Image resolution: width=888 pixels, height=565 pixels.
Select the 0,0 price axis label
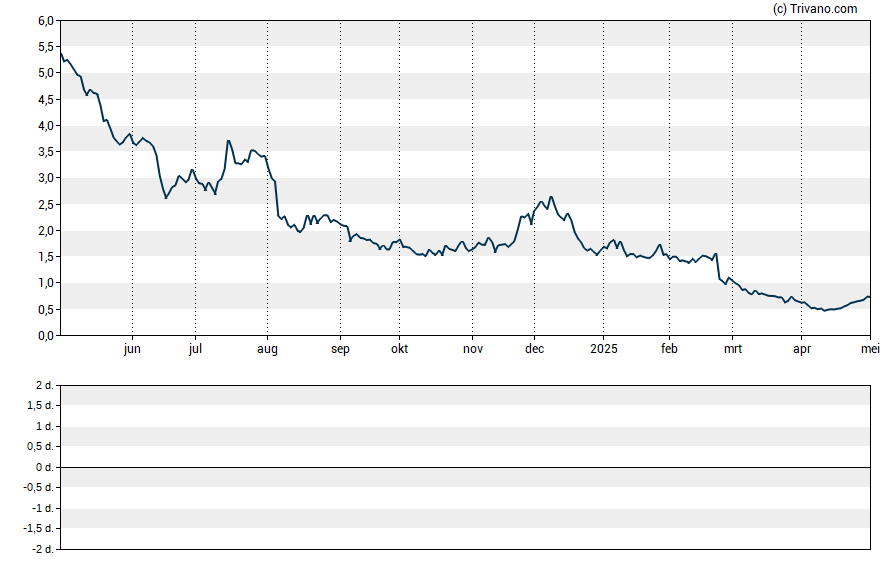46,336
